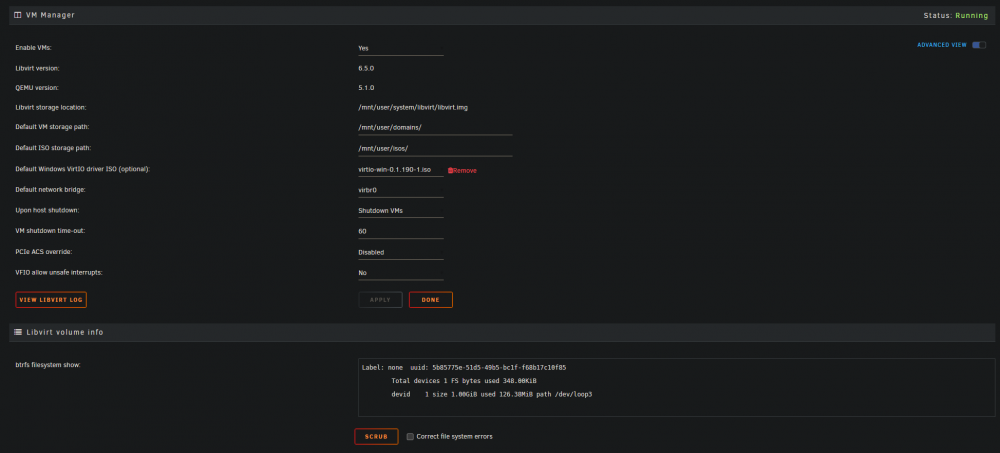This screenshot has width=1000, height=453.
Task: Click the Upon host shutdown label
Action: pos(47,210)
